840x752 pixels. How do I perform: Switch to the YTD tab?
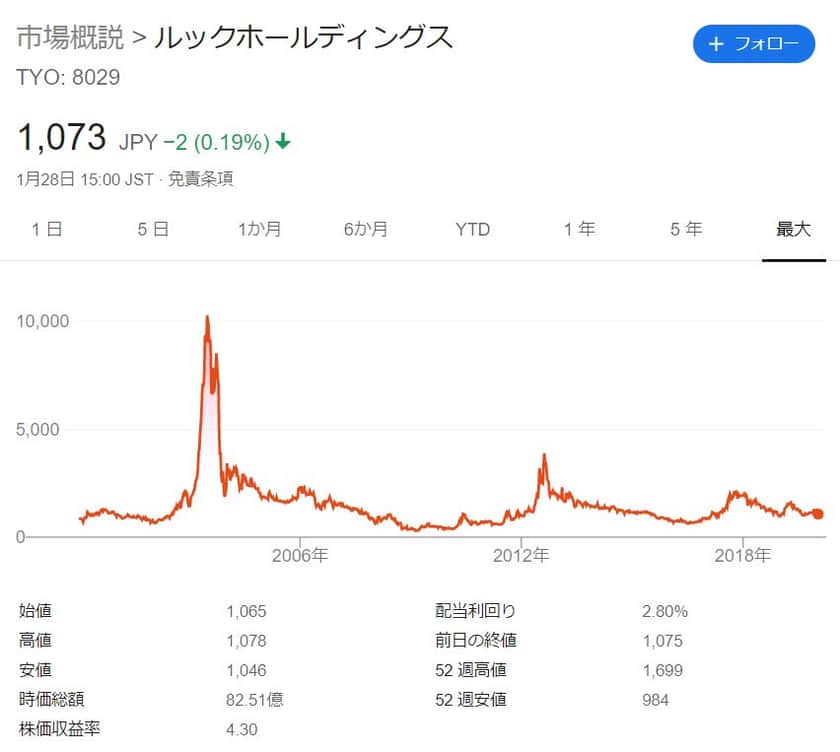click(x=473, y=229)
